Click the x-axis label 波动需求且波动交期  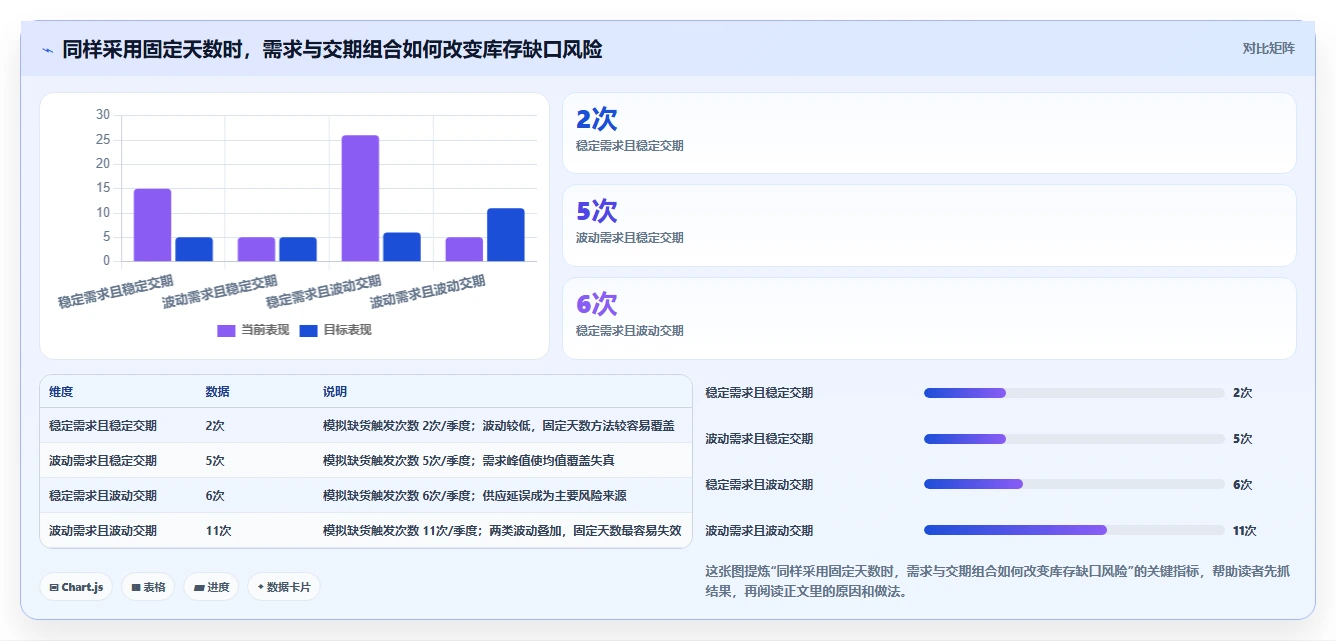(428, 291)
